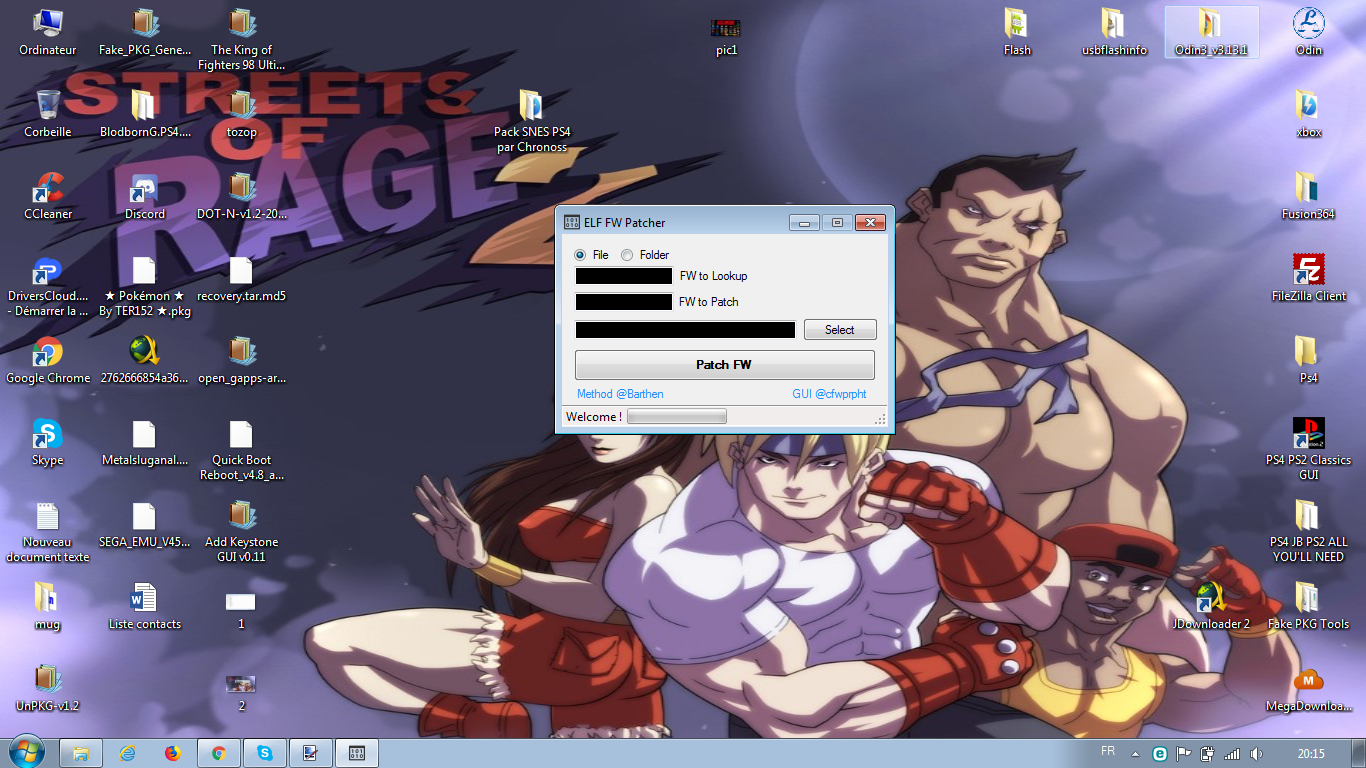Viewport: 1366px width, 768px height.
Task: Open the BlodbornG.PS4 folder icon
Action: coord(144,113)
